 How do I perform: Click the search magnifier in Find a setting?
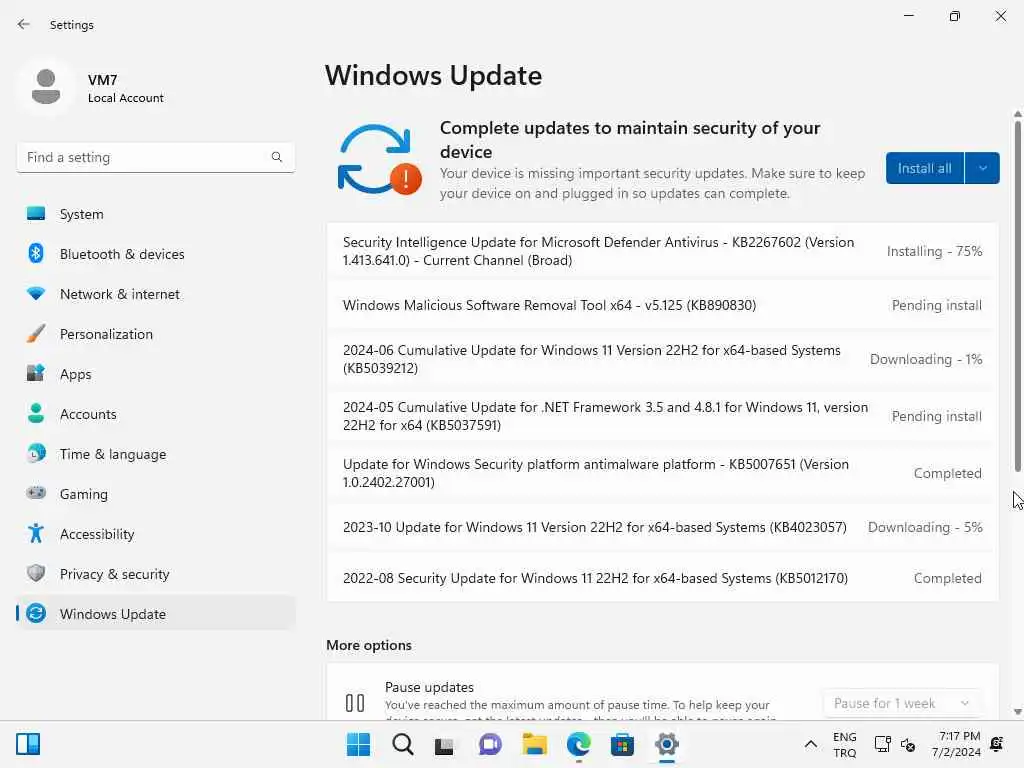pyautogui.click(x=277, y=157)
